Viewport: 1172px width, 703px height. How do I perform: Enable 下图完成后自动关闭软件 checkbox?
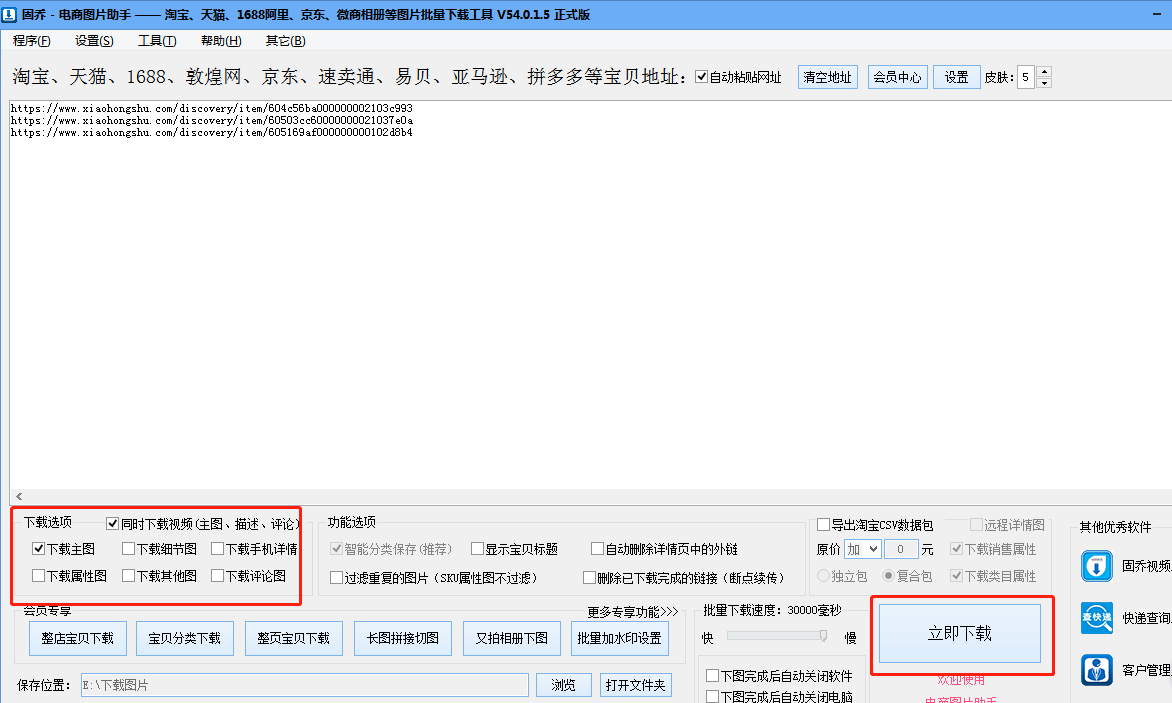click(713, 675)
